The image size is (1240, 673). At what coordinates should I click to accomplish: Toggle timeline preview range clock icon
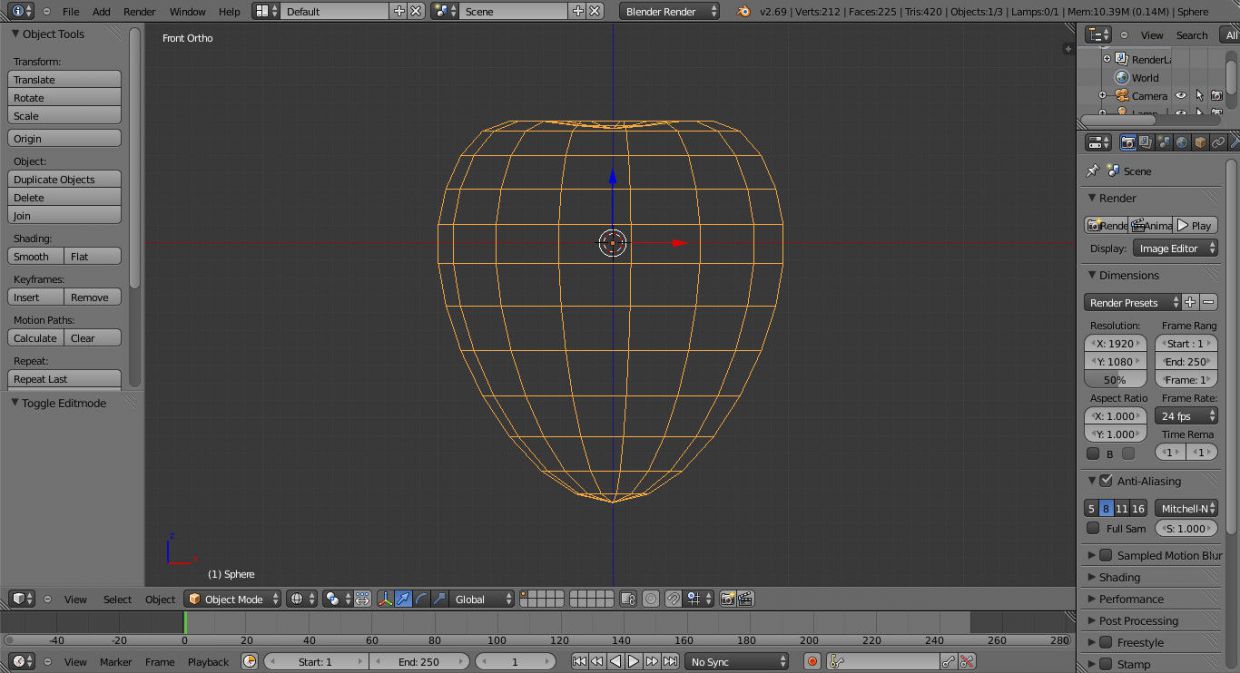click(x=250, y=662)
